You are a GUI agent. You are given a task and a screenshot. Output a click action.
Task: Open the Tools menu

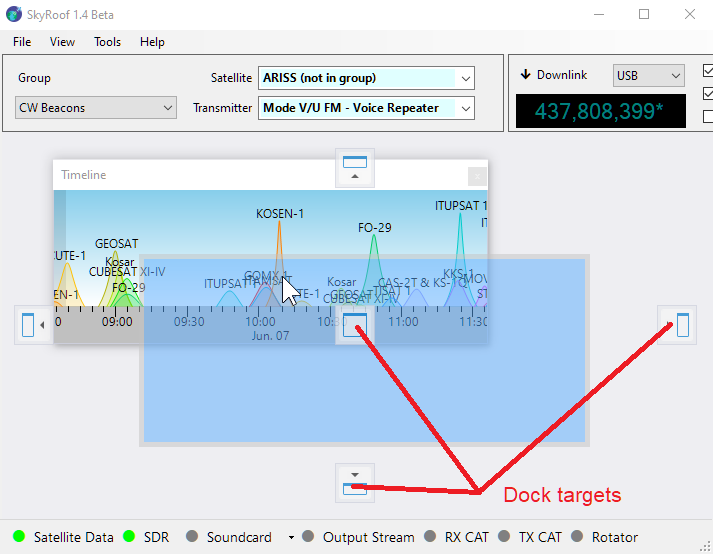(x=107, y=42)
